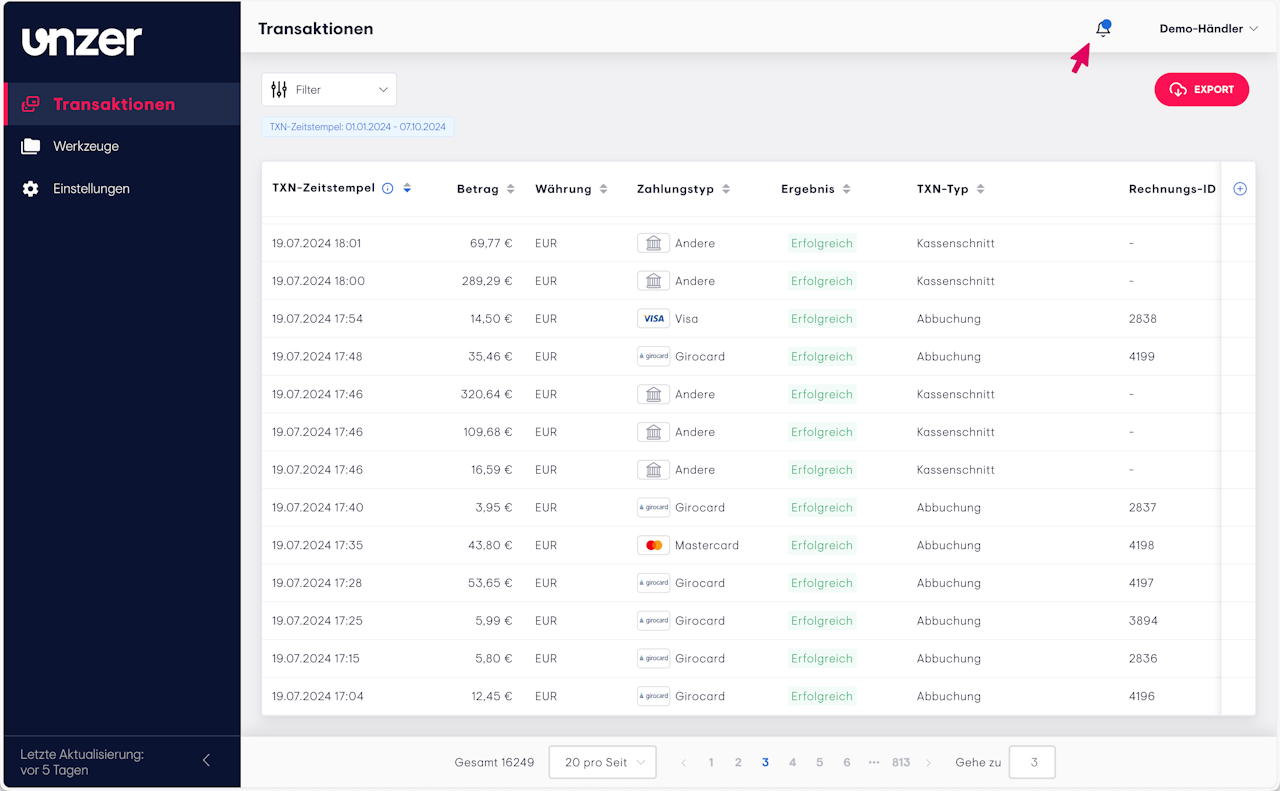Go to Werkzeuge in the sidebar

pos(86,147)
